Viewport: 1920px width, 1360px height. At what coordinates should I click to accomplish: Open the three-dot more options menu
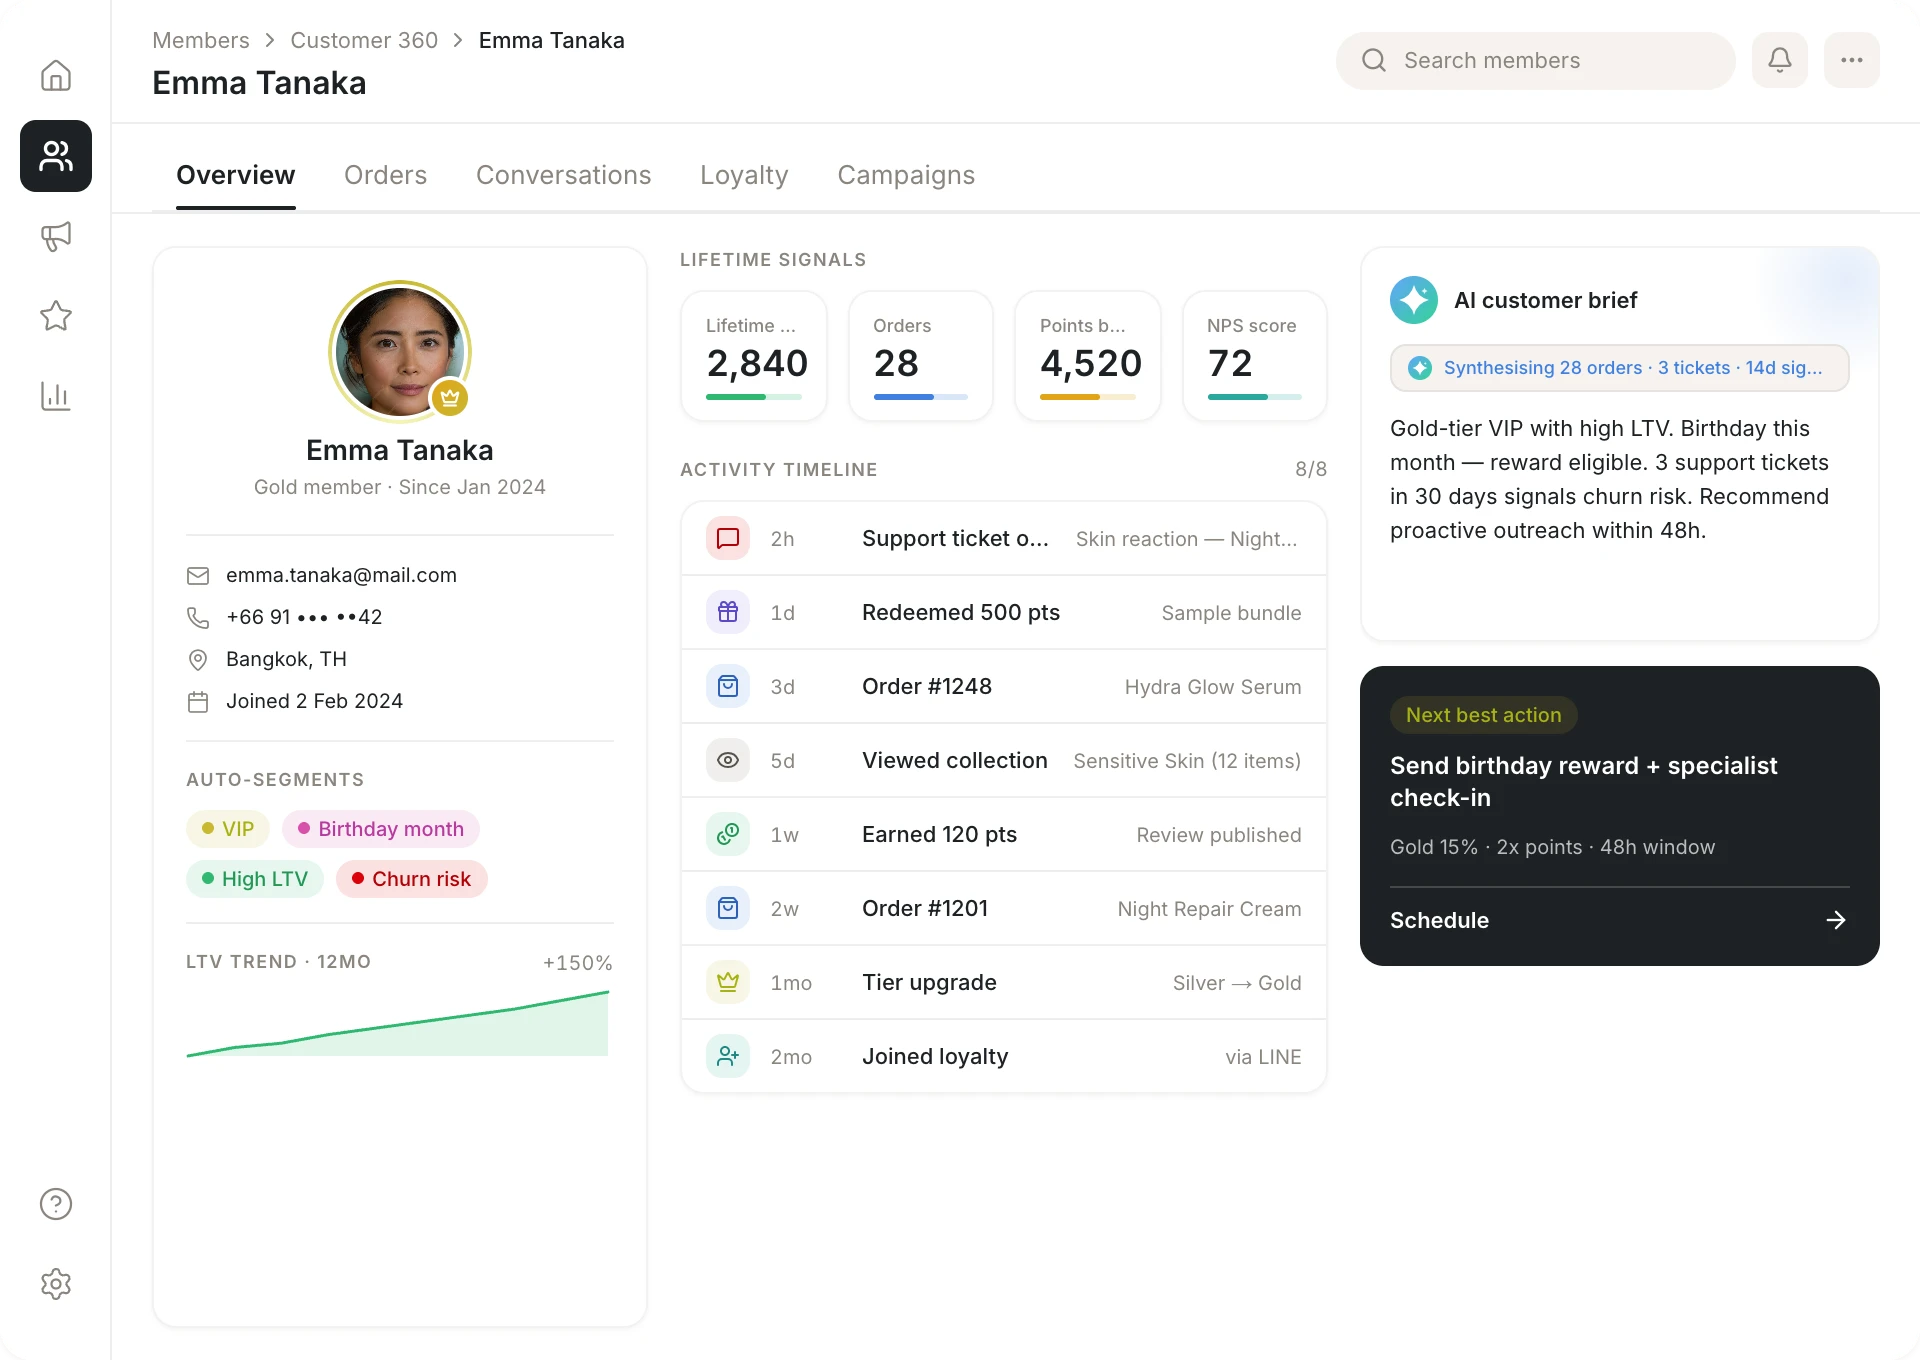click(x=1852, y=60)
